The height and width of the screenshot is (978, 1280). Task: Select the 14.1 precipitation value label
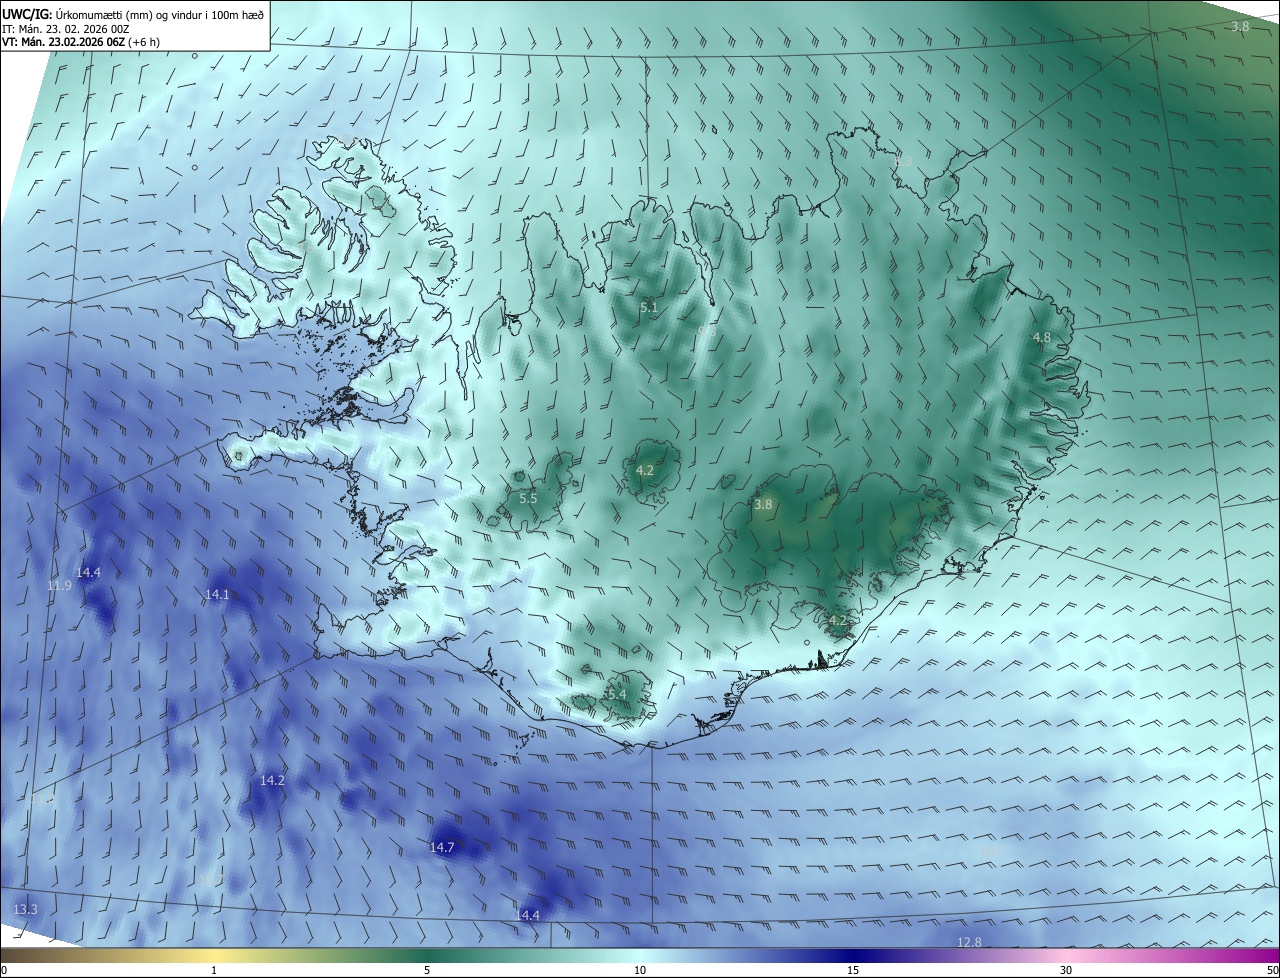(217, 594)
